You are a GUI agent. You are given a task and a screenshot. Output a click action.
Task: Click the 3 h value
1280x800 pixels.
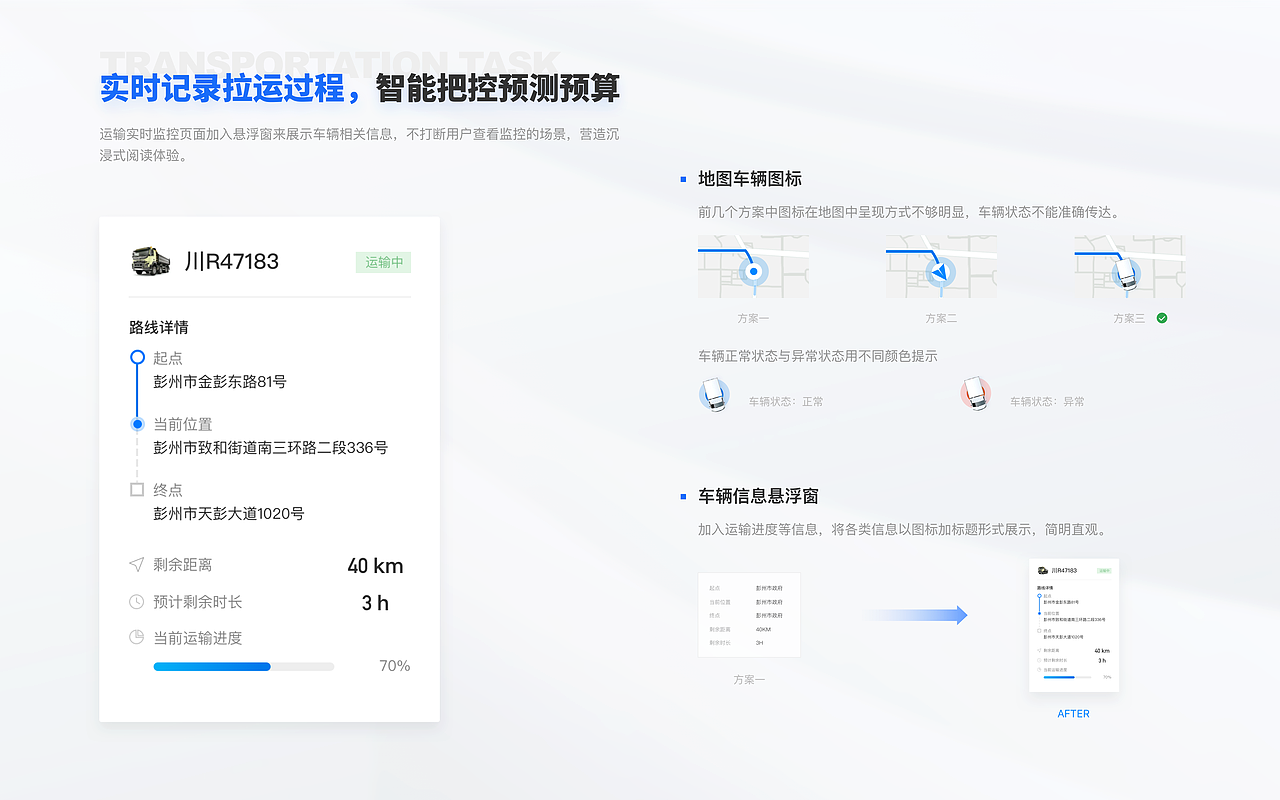click(x=375, y=603)
